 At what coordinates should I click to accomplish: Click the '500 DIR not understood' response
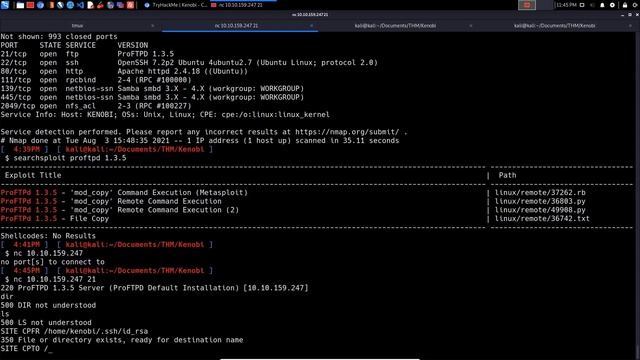(x=48, y=305)
